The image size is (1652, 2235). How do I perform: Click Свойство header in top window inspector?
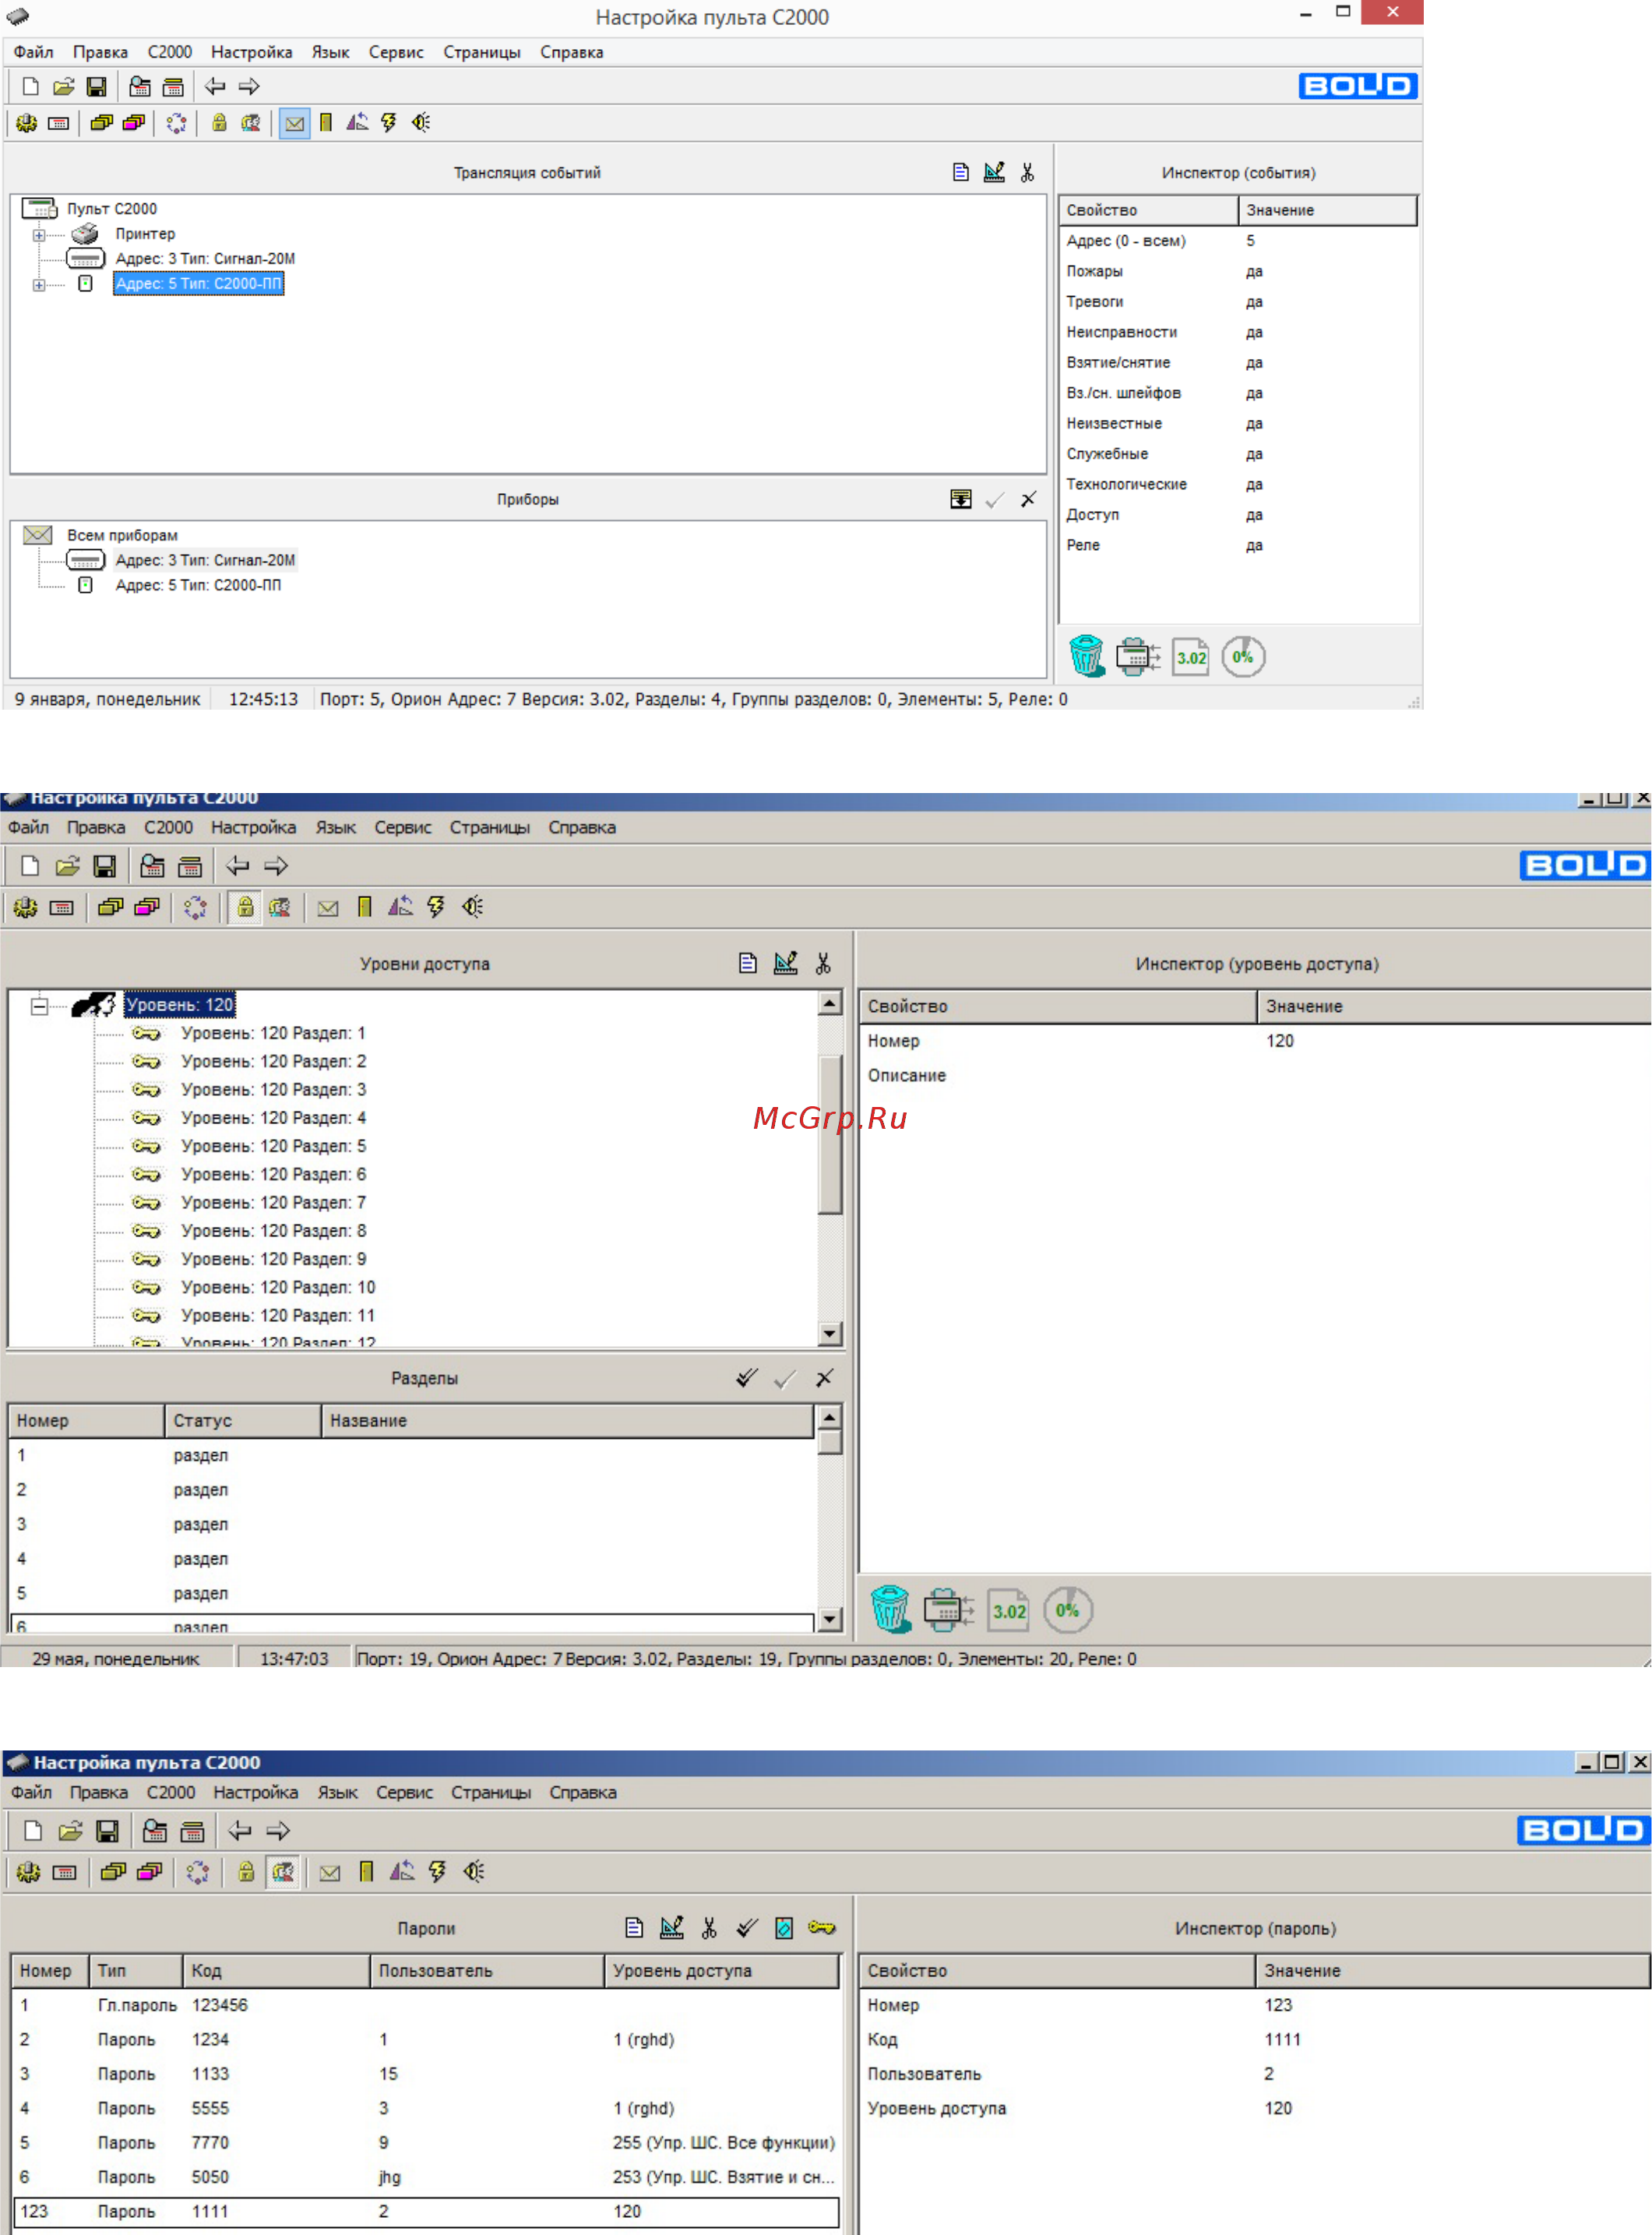pyautogui.click(x=1148, y=210)
